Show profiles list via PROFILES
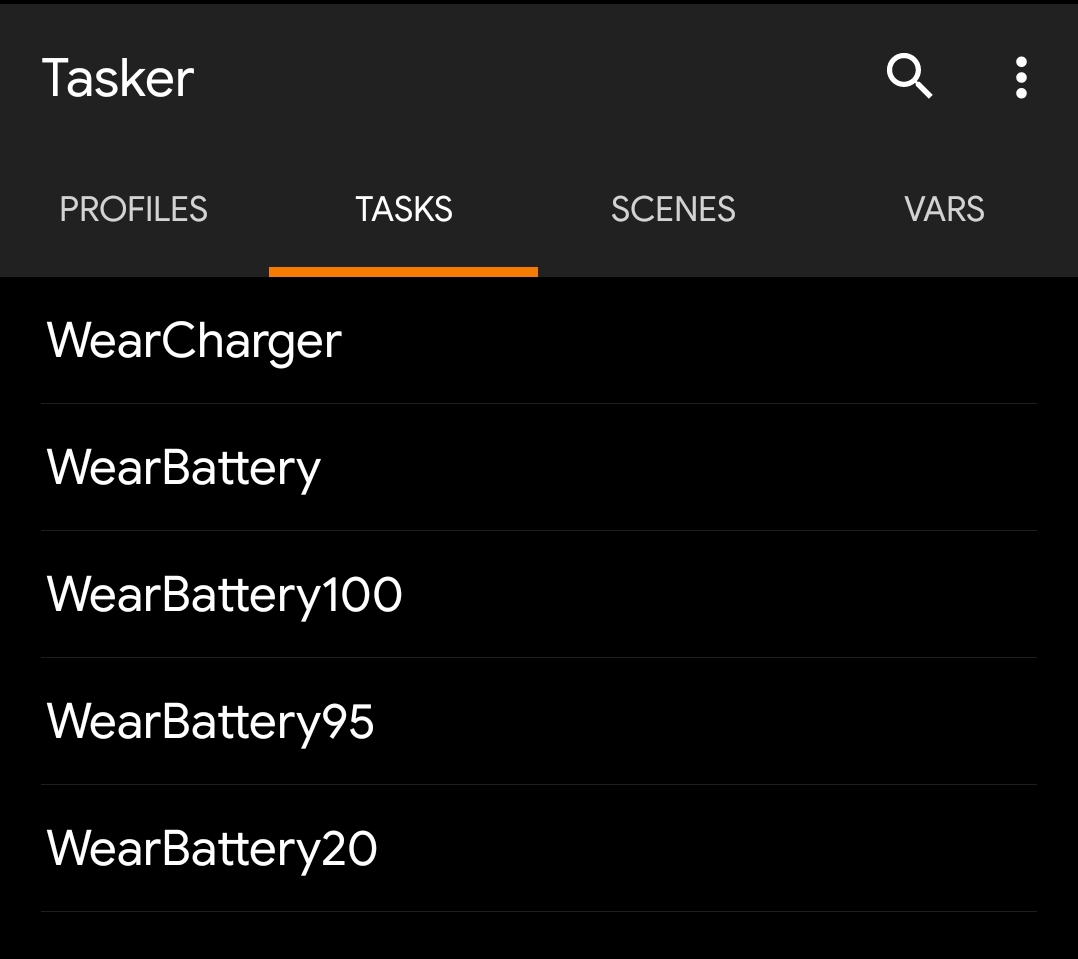The height and width of the screenshot is (959, 1078). tap(133, 209)
